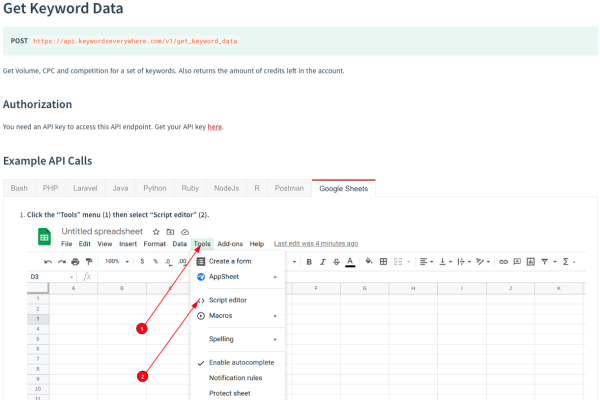600x400 pixels.
Task: Open the Tools menu in the spreadsheet
Action: (x=202, y=244)
